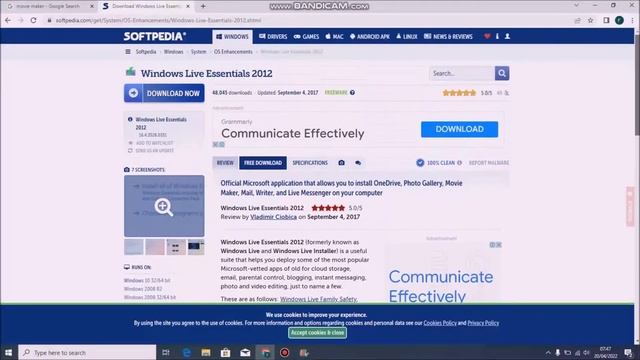Open the user account icon

507,36
